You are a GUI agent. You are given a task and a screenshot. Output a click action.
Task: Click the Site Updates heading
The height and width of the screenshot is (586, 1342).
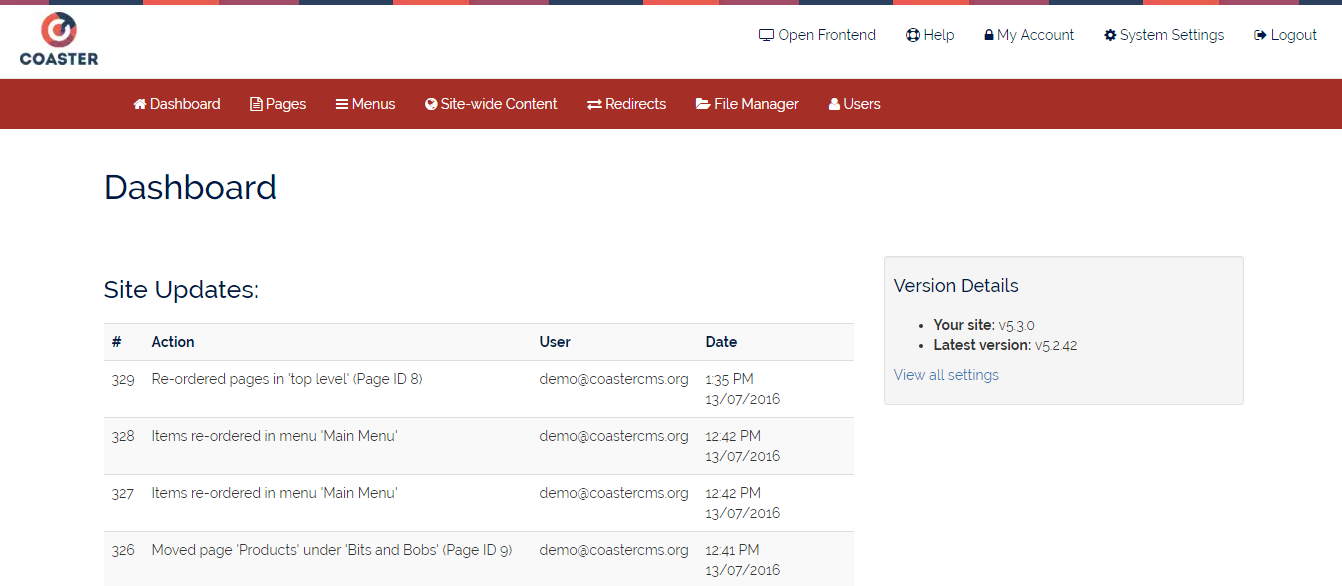[x=181, y=290]
